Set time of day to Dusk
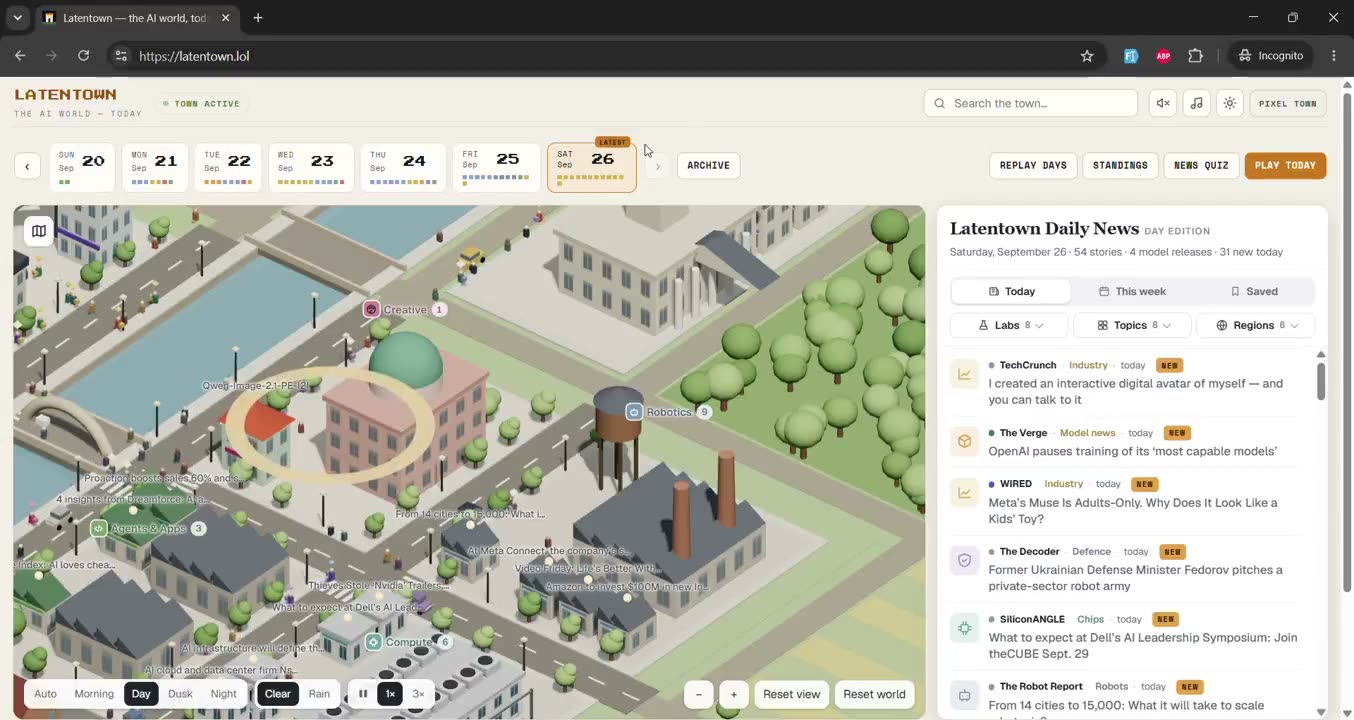 tap(180, 694)
